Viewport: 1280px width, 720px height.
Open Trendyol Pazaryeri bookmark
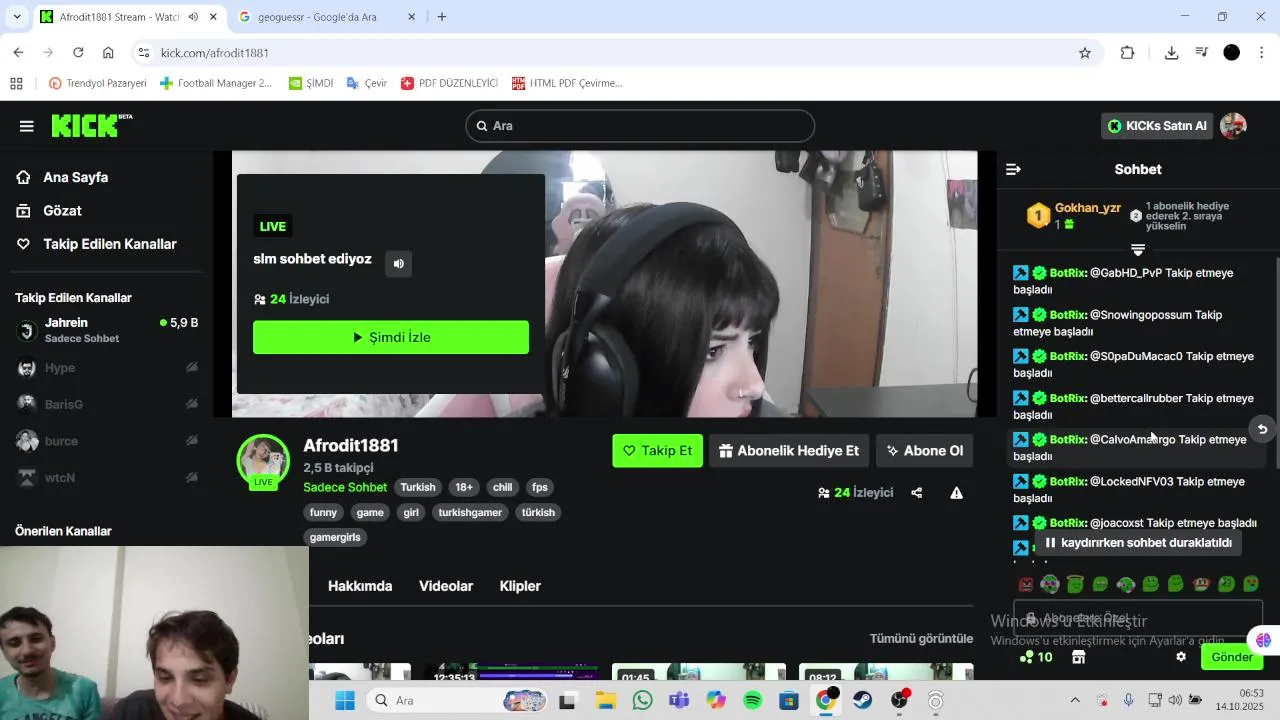(97, 83)
